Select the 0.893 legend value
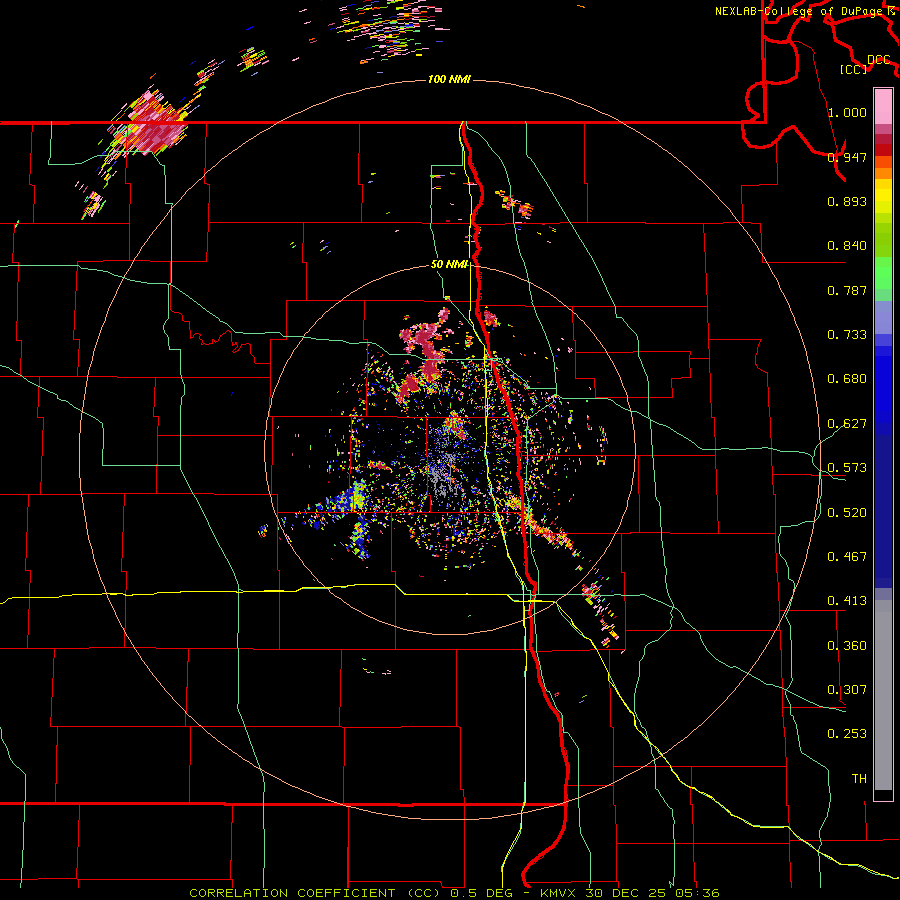This screenshot has height=900, width=900. coord(847,201)
